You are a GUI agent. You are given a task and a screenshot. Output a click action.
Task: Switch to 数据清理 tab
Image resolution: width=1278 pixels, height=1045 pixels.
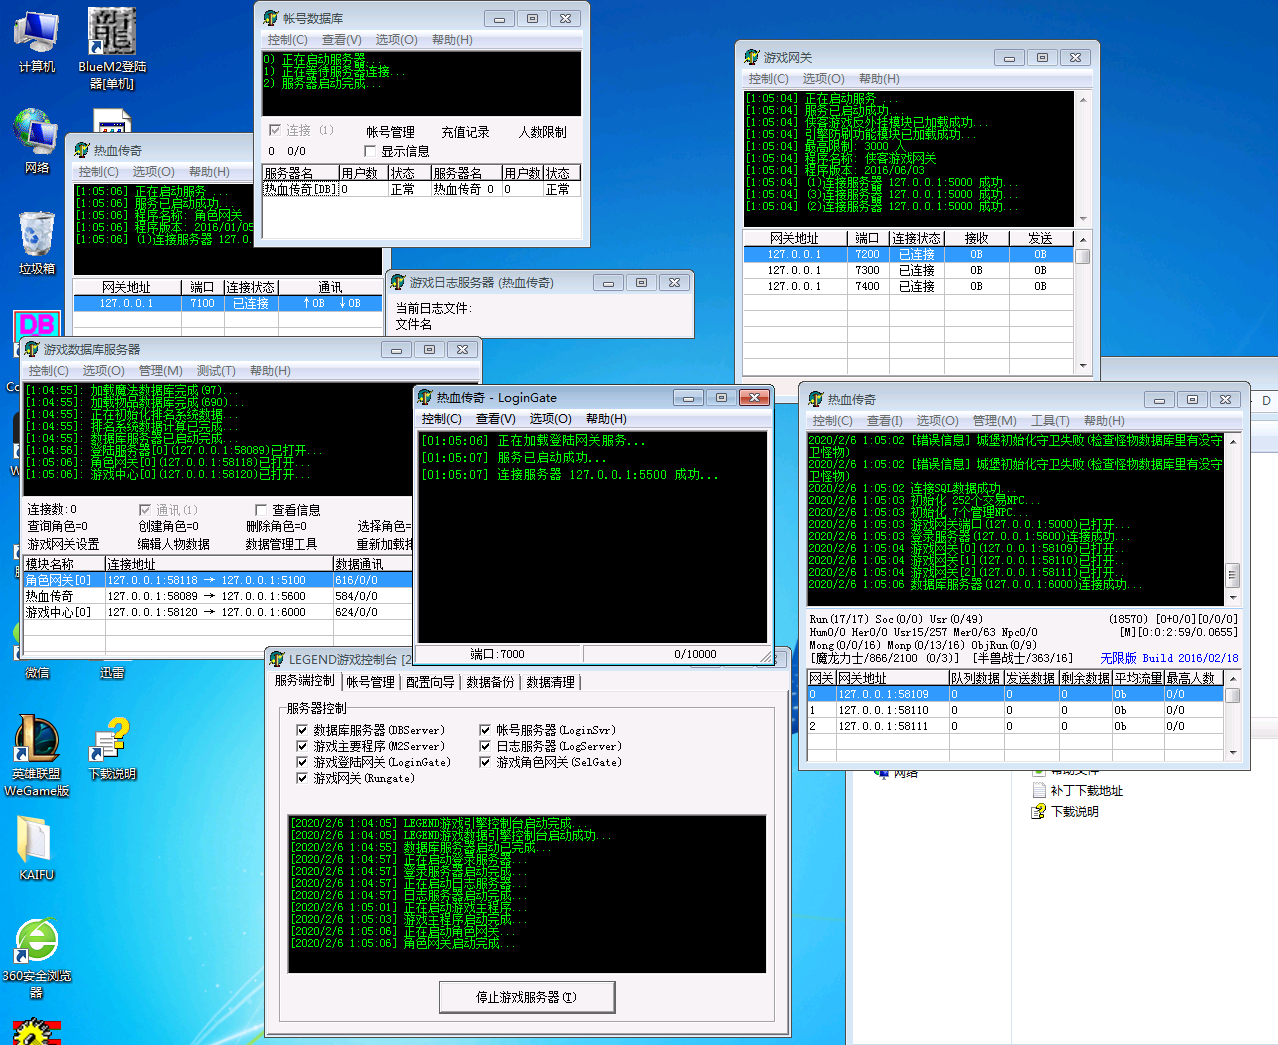click(x=550, y=682)
